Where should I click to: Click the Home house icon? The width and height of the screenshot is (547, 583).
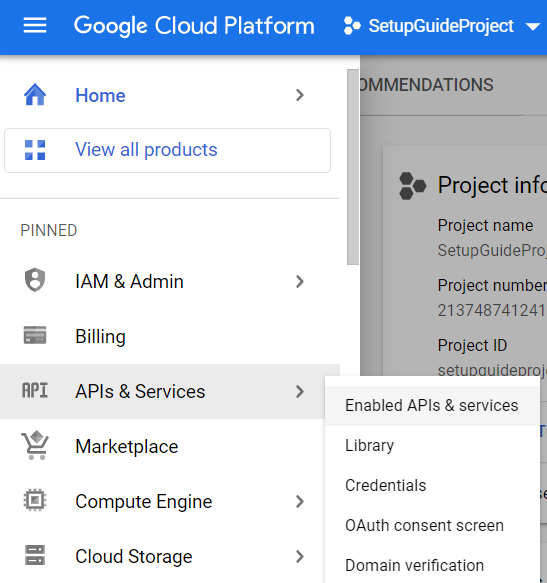click(35, 95)
